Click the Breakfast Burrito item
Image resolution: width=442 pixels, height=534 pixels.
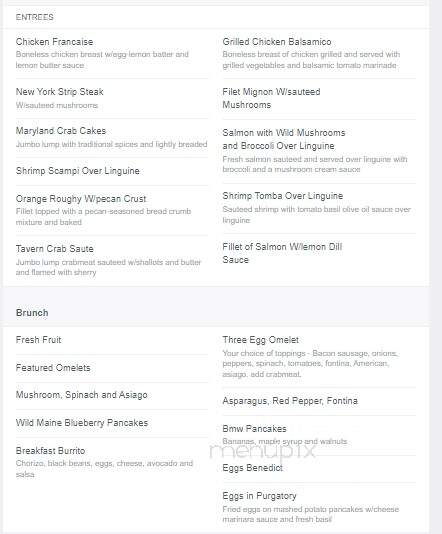pyautogui.click(x=50, y=451)
